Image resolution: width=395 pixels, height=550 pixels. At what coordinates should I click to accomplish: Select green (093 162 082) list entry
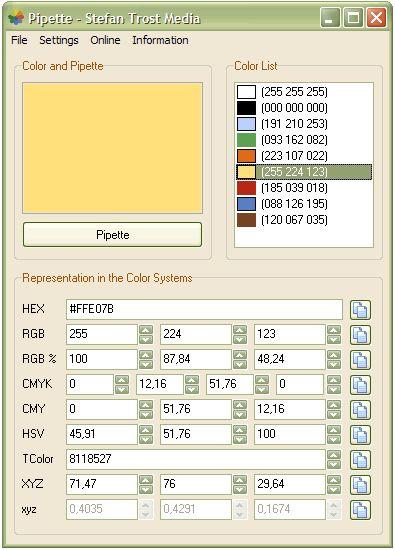[304, 140]
